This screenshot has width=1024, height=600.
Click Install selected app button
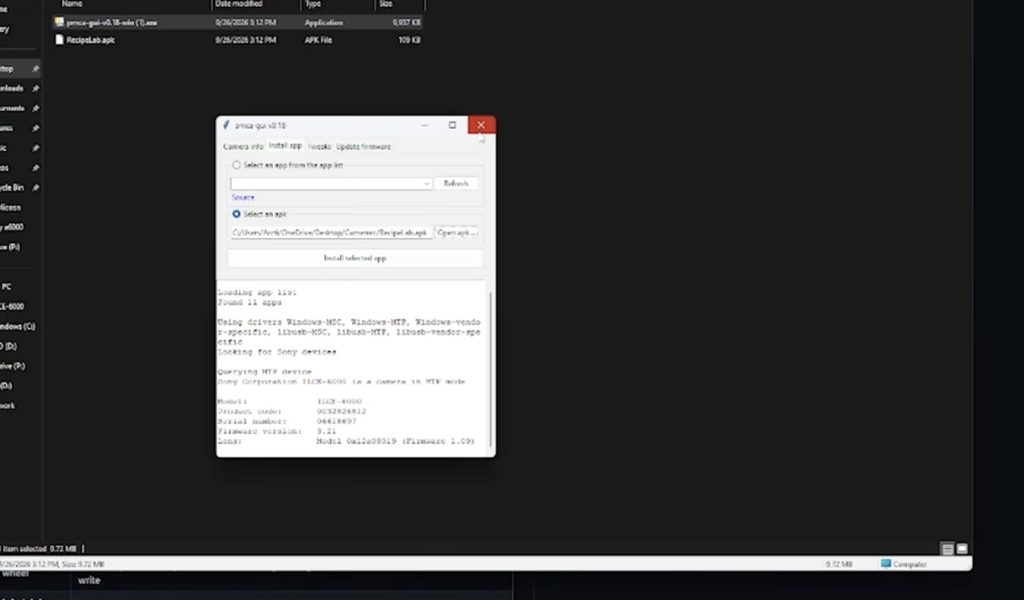coord(355,258)
